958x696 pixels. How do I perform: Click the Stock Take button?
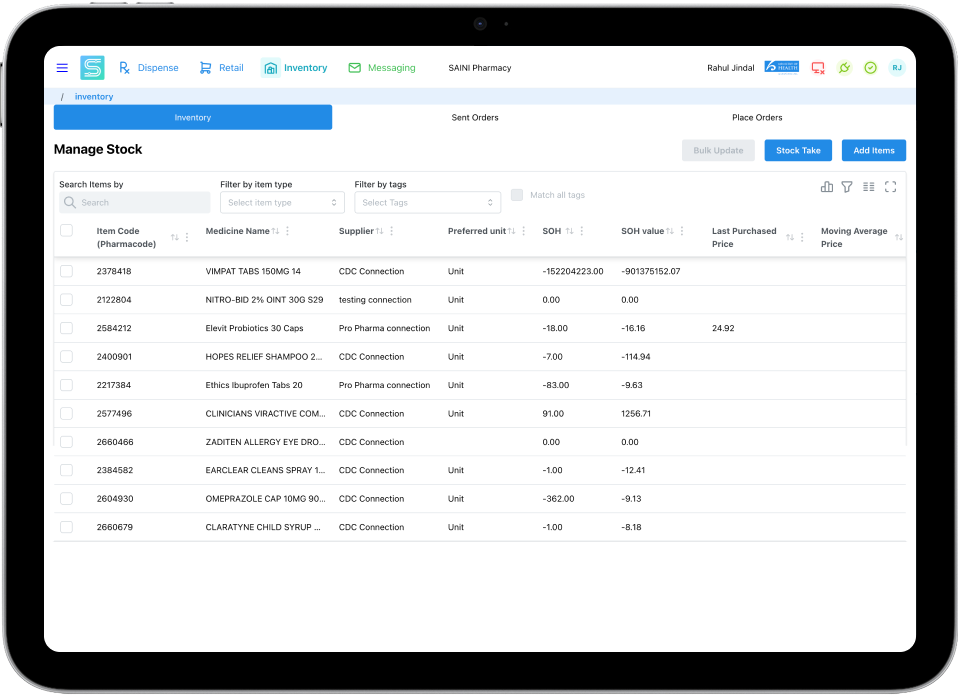tap(798, 150)
